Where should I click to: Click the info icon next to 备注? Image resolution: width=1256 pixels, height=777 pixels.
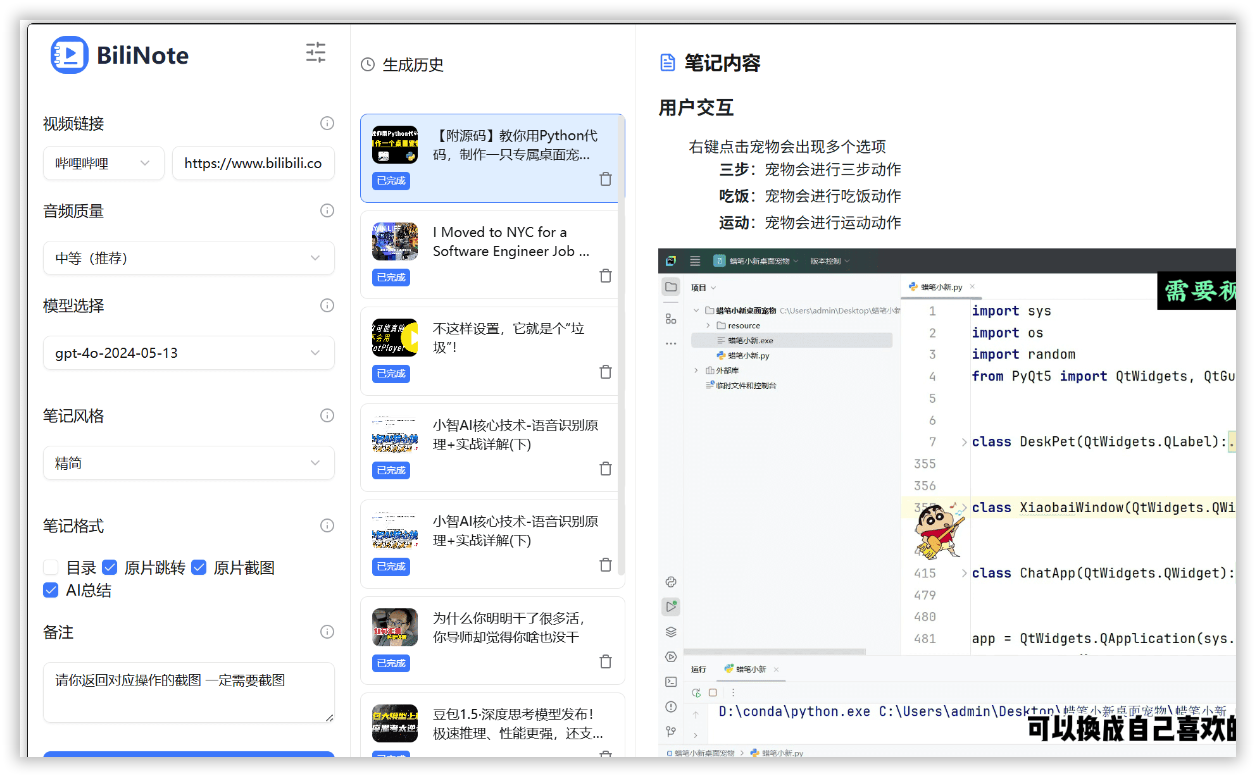(x=327, y=632)
